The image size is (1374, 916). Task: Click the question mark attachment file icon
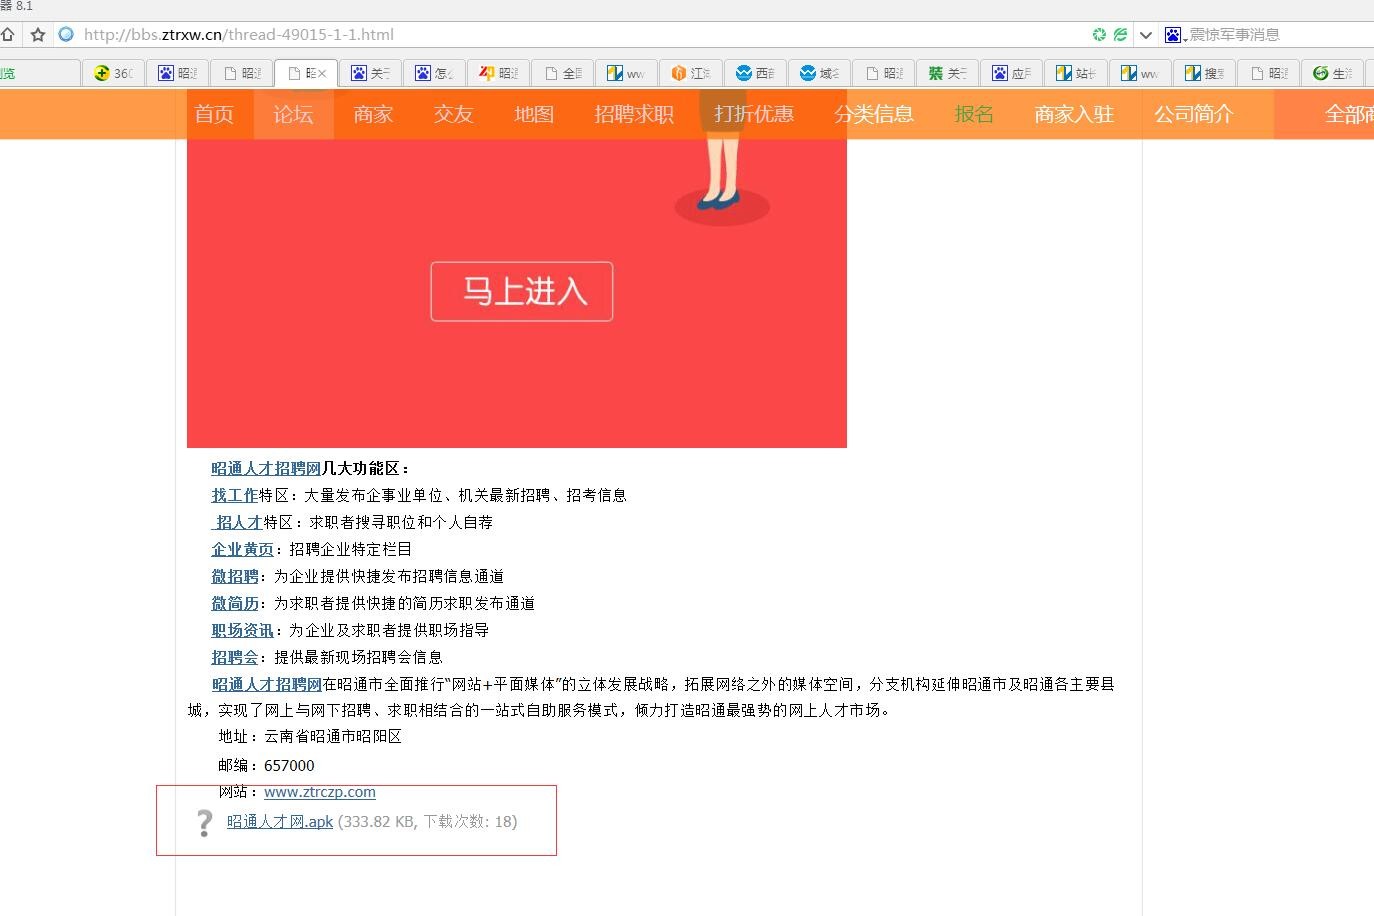click(x=204, y=823)
